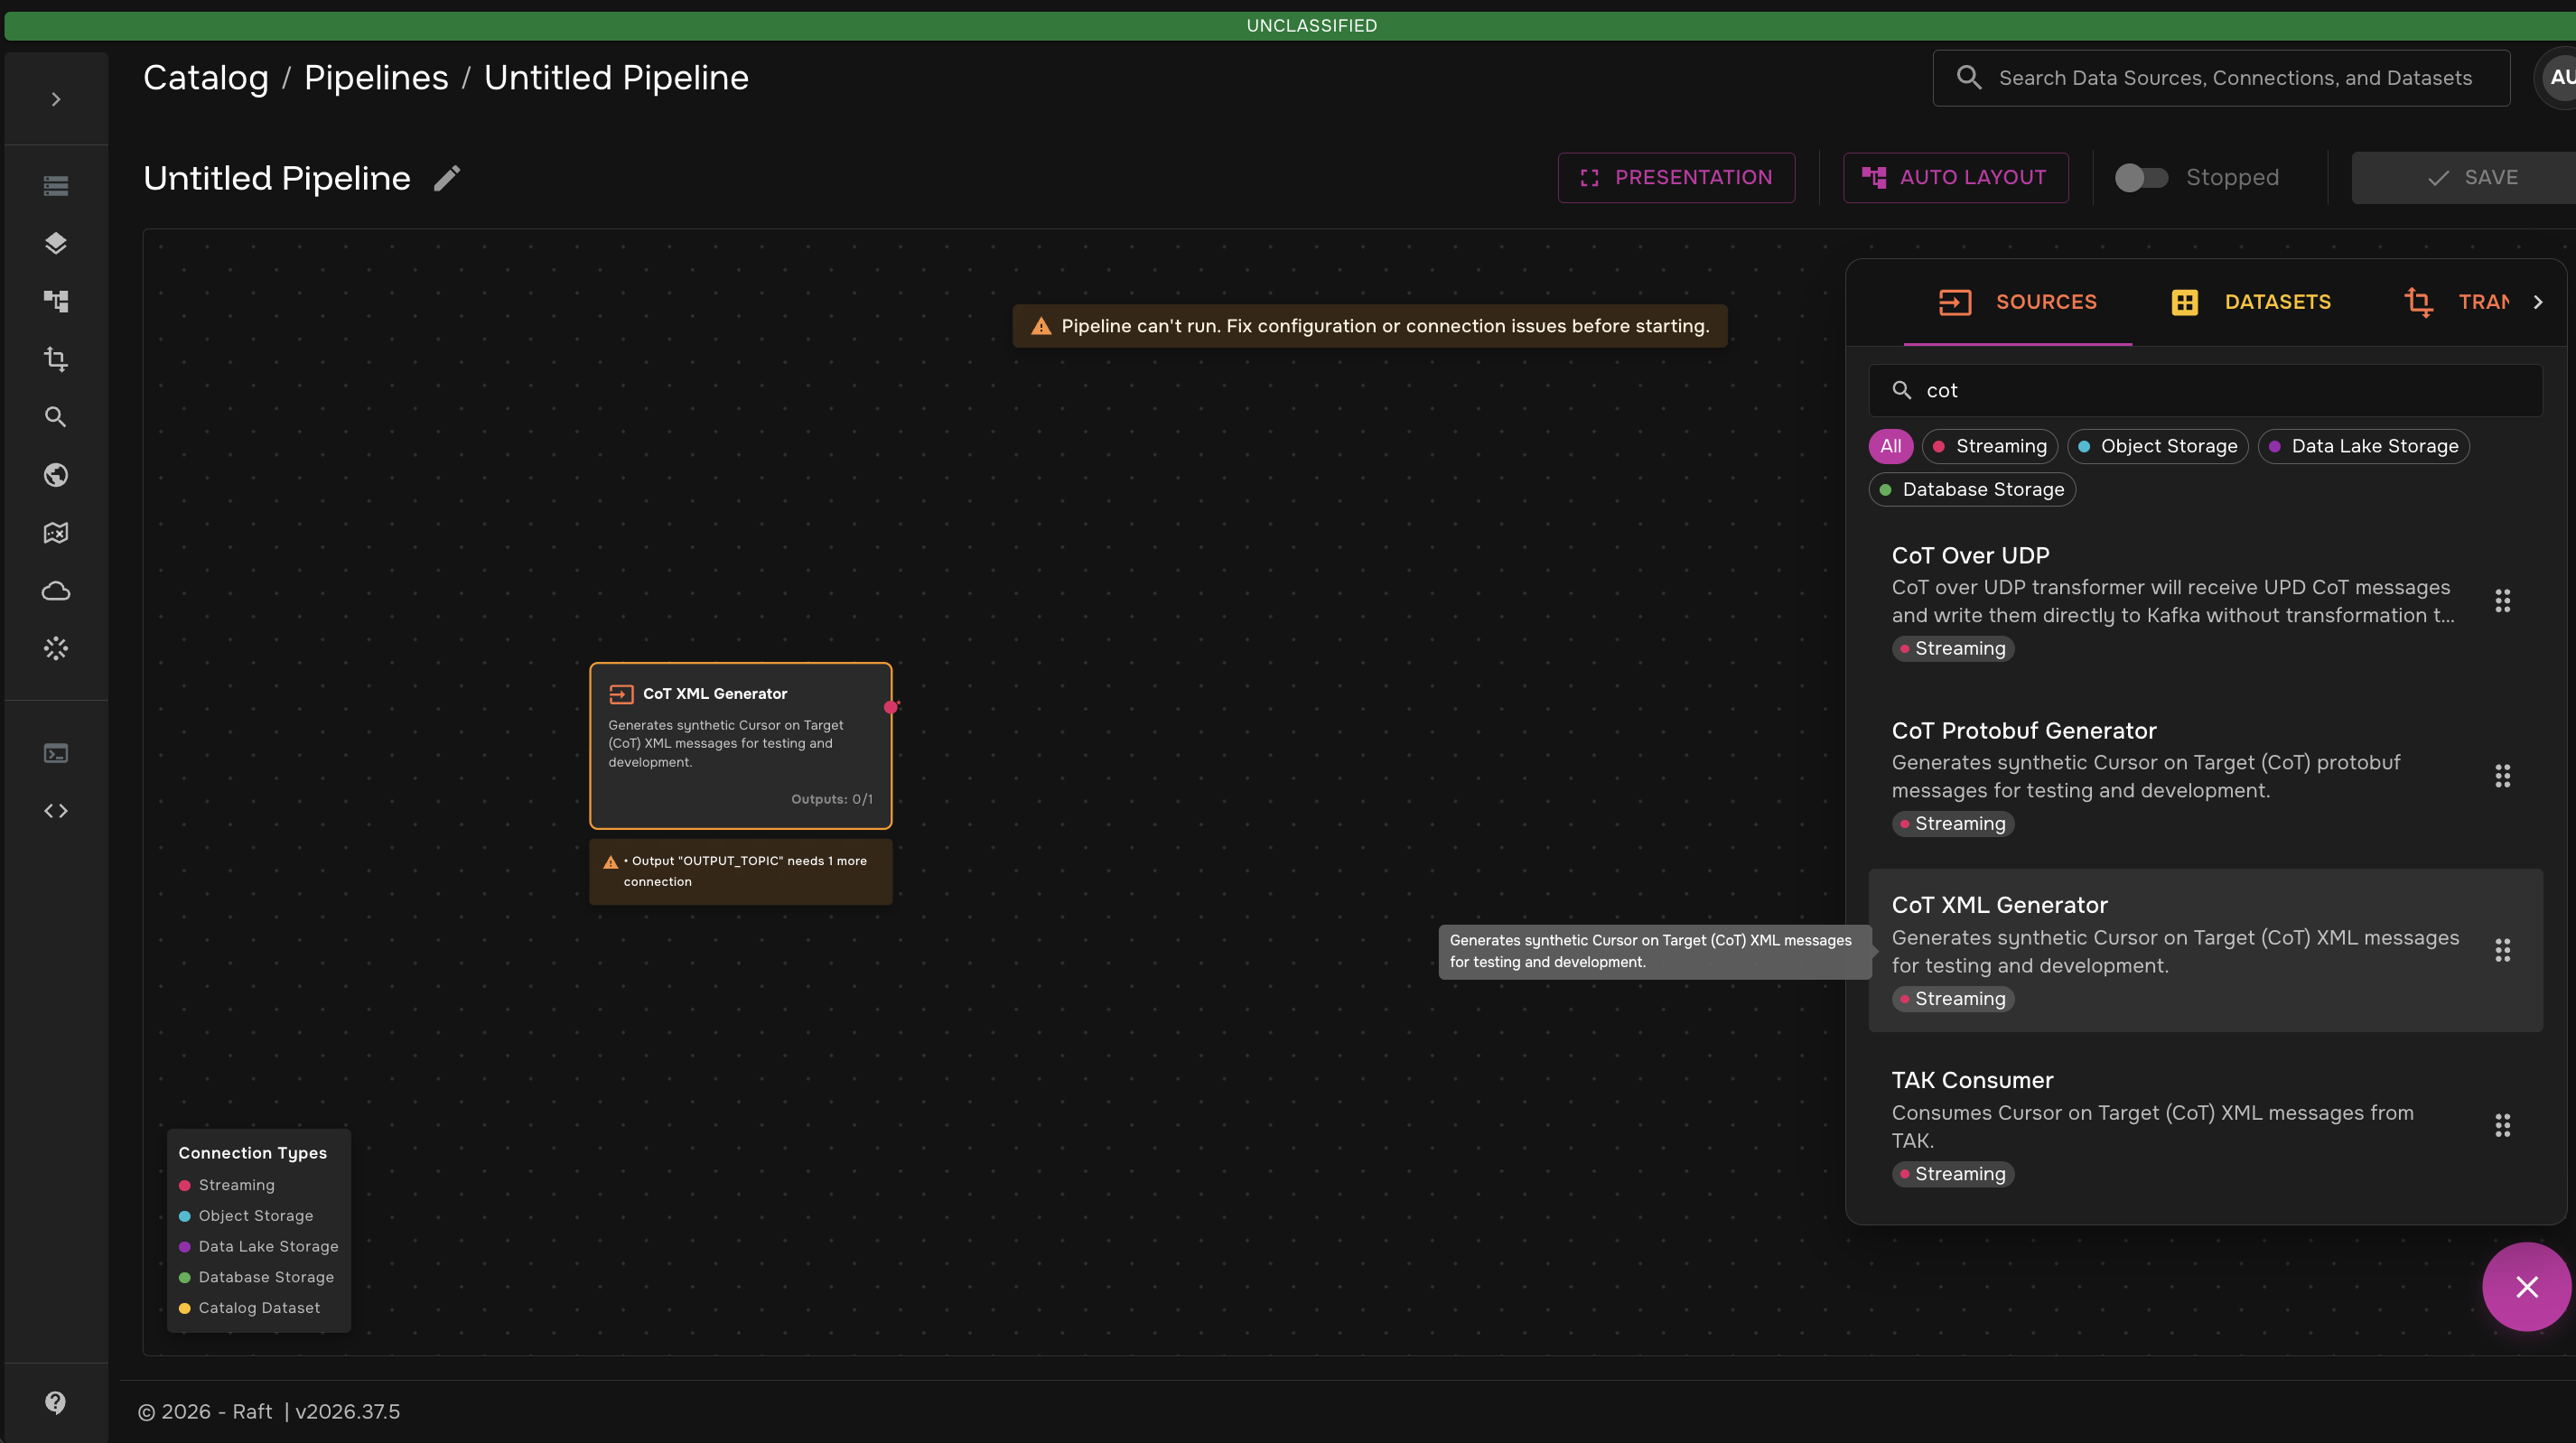Select the TAK Consumer source item
The image size is (2576, 1443).
(2205, 1125)
